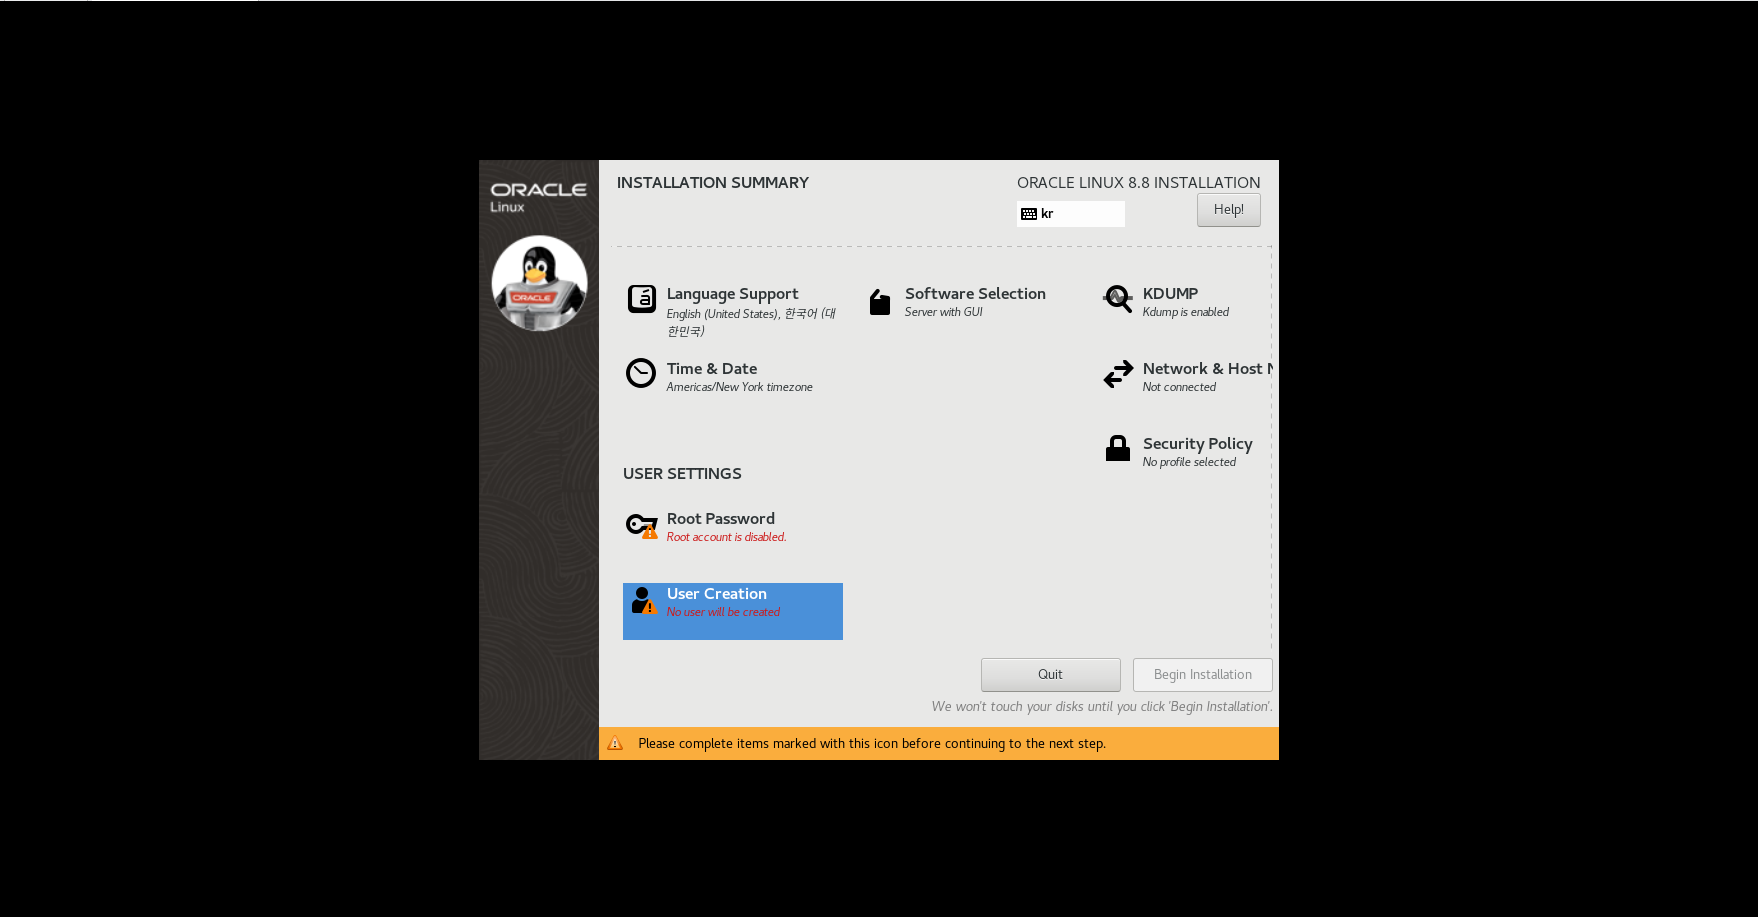
Task: Click 'No user will be created' text
Action: click(723, 612)
